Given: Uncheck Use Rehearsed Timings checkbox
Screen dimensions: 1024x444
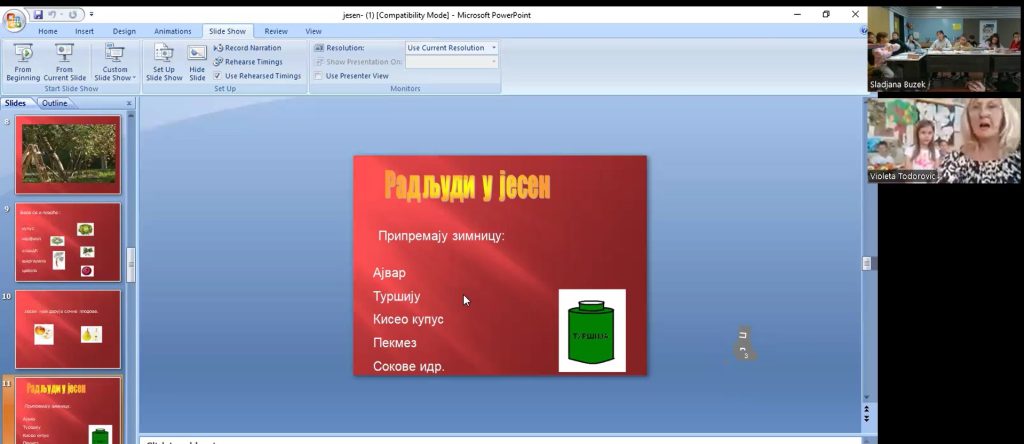Looking at the screenshot, I should [218, 76].
